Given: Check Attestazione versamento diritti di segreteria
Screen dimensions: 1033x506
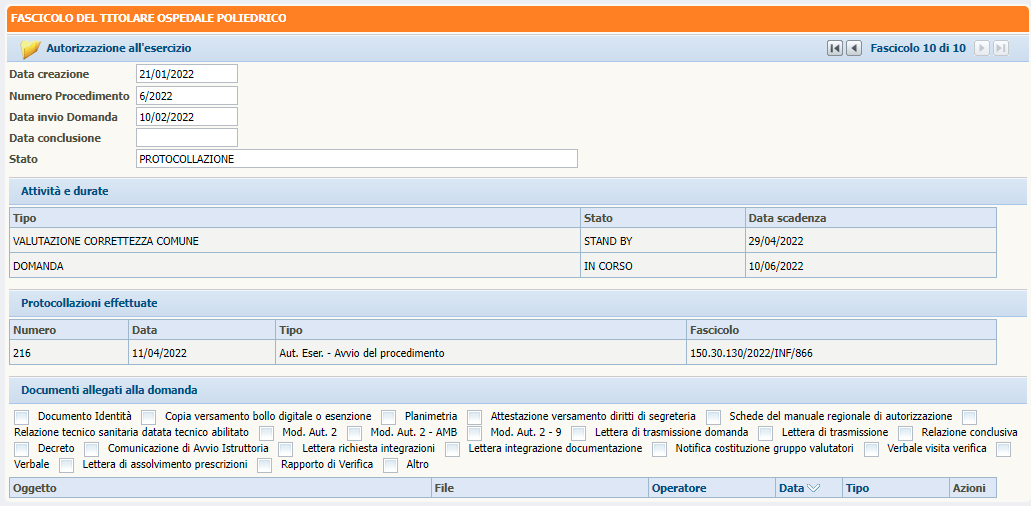Looking at the screenshot, I should 474,417.
